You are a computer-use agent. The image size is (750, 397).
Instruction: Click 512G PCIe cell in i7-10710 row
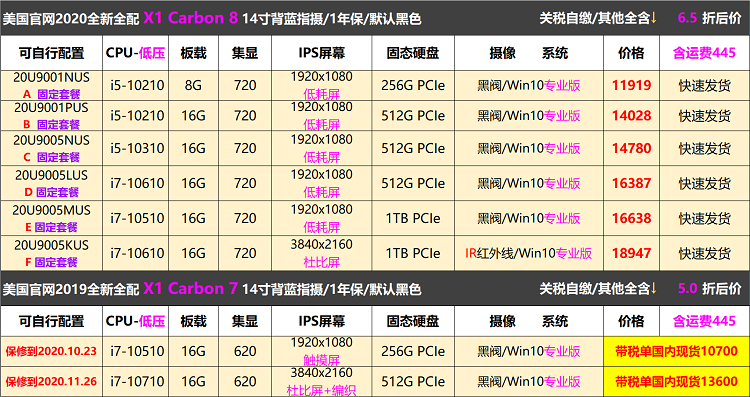[x=413, y=382]
